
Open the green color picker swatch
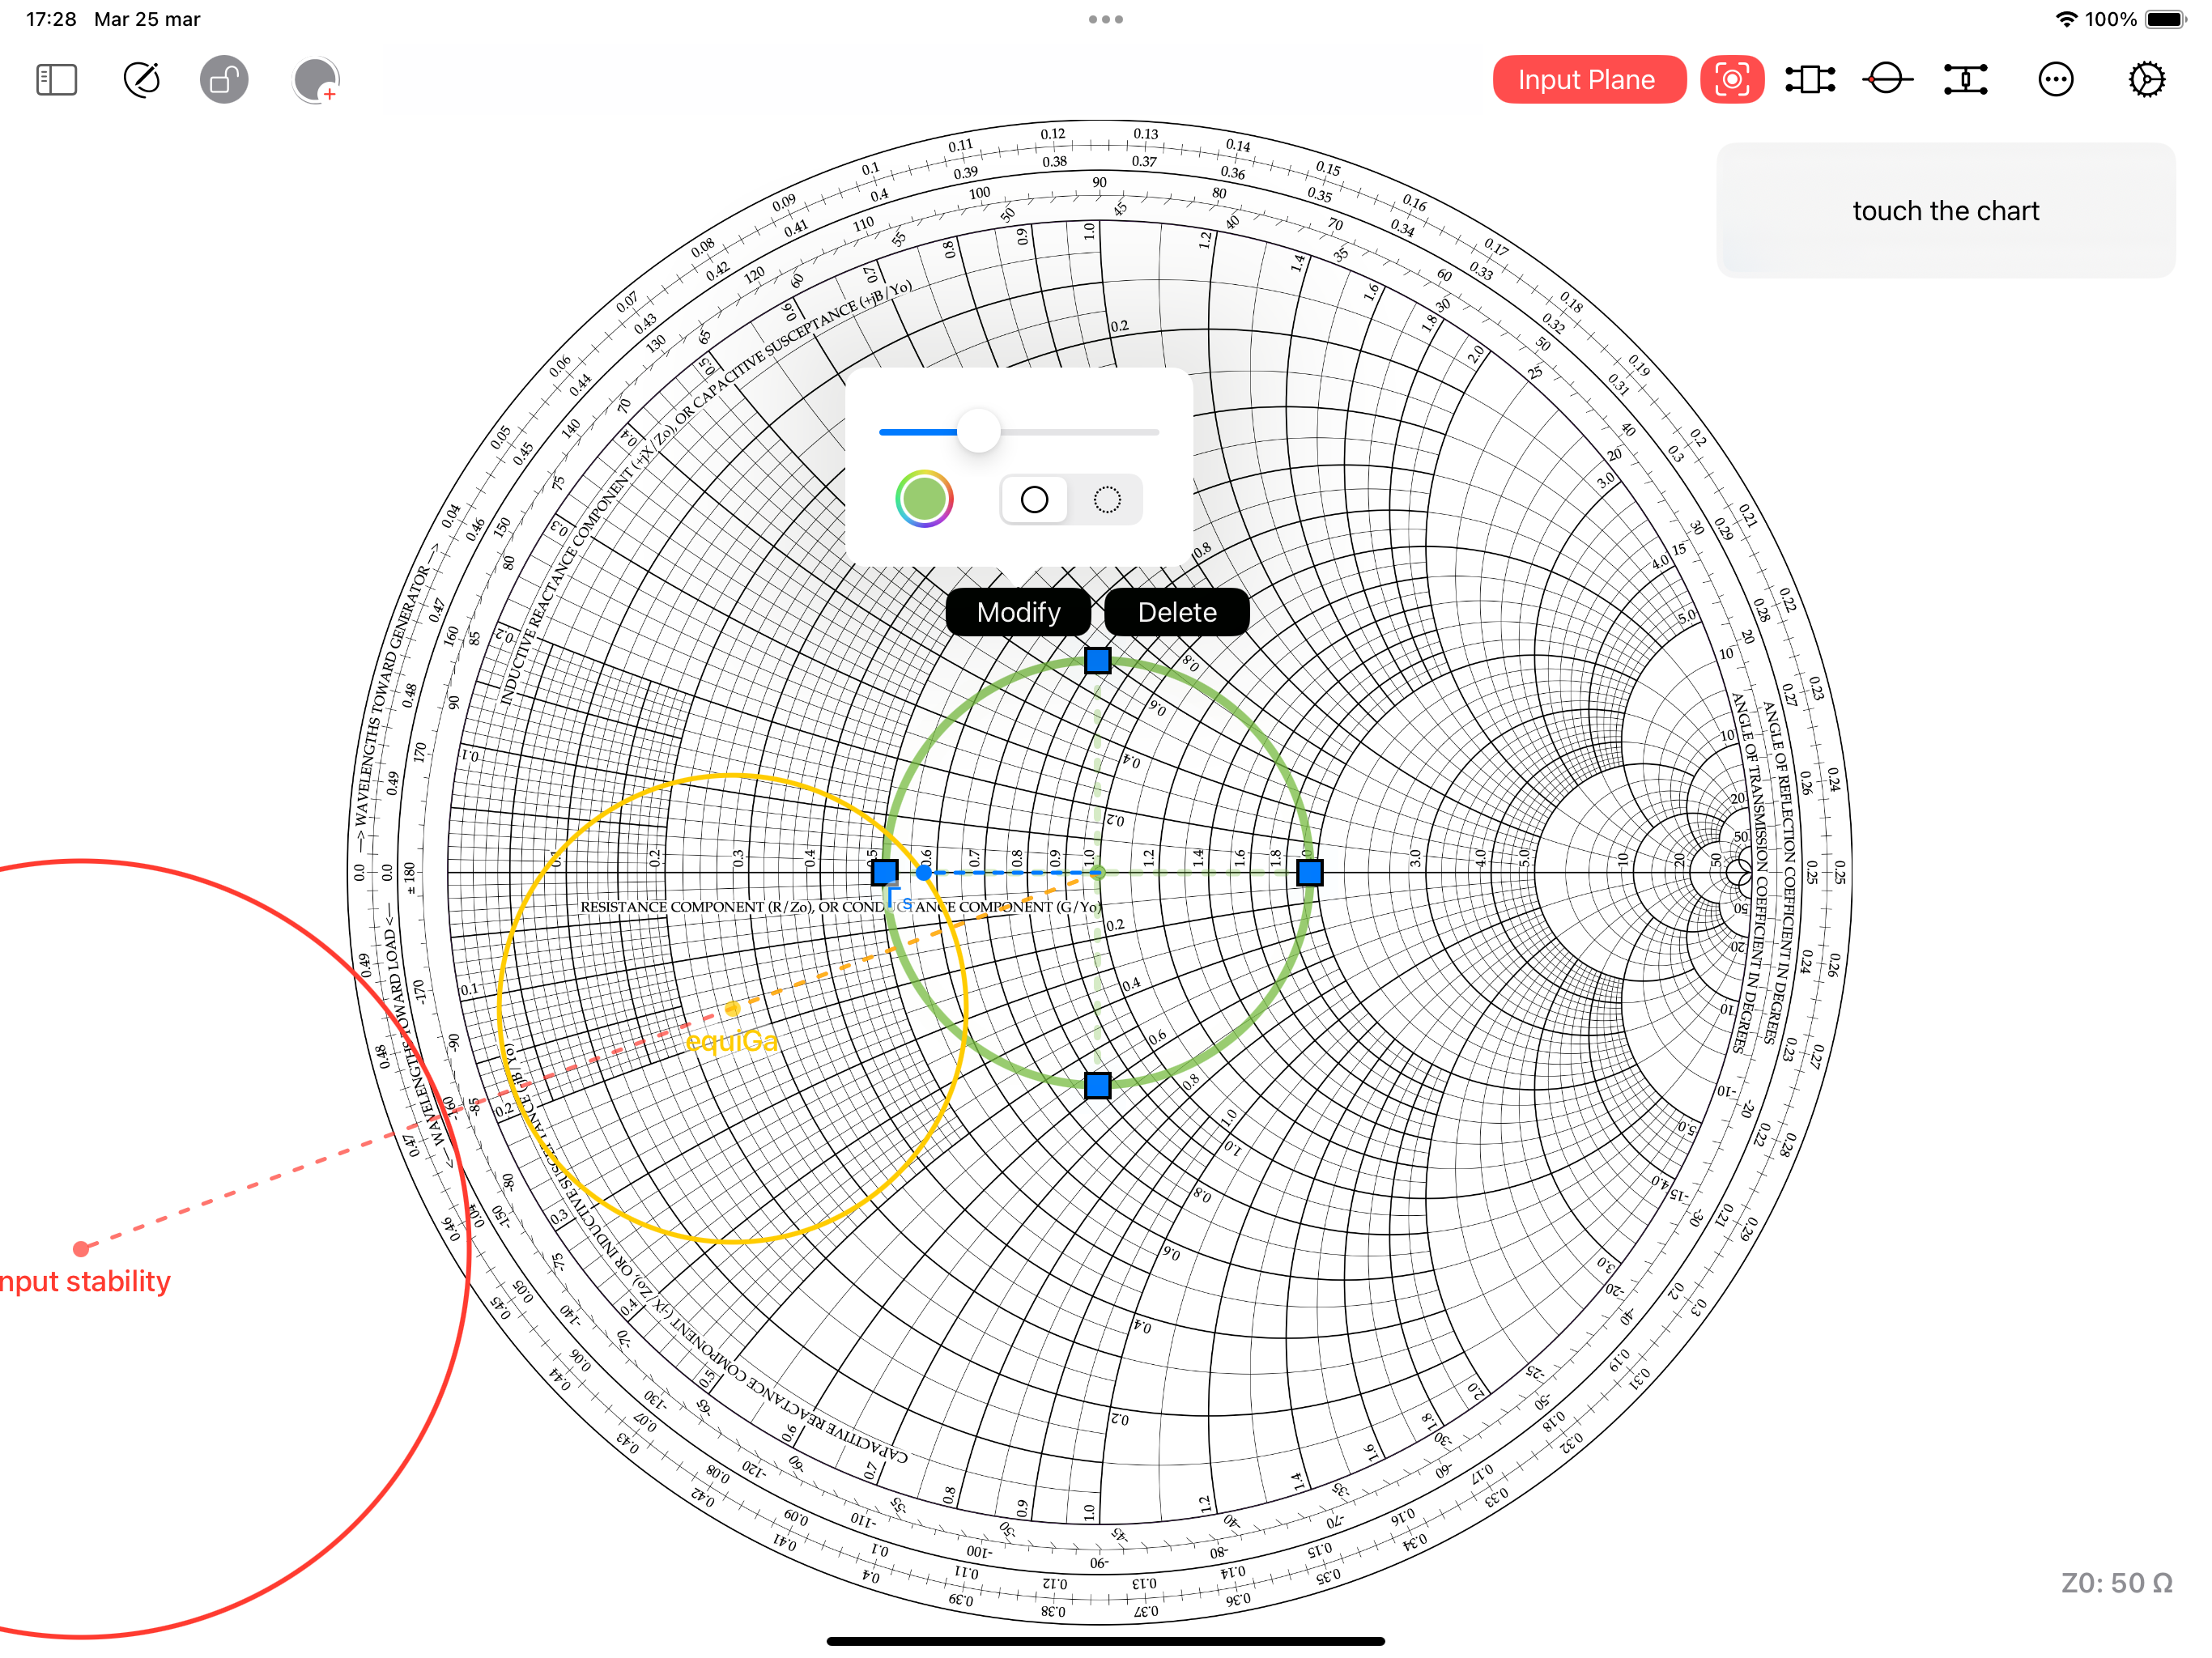tap(924, 499)
